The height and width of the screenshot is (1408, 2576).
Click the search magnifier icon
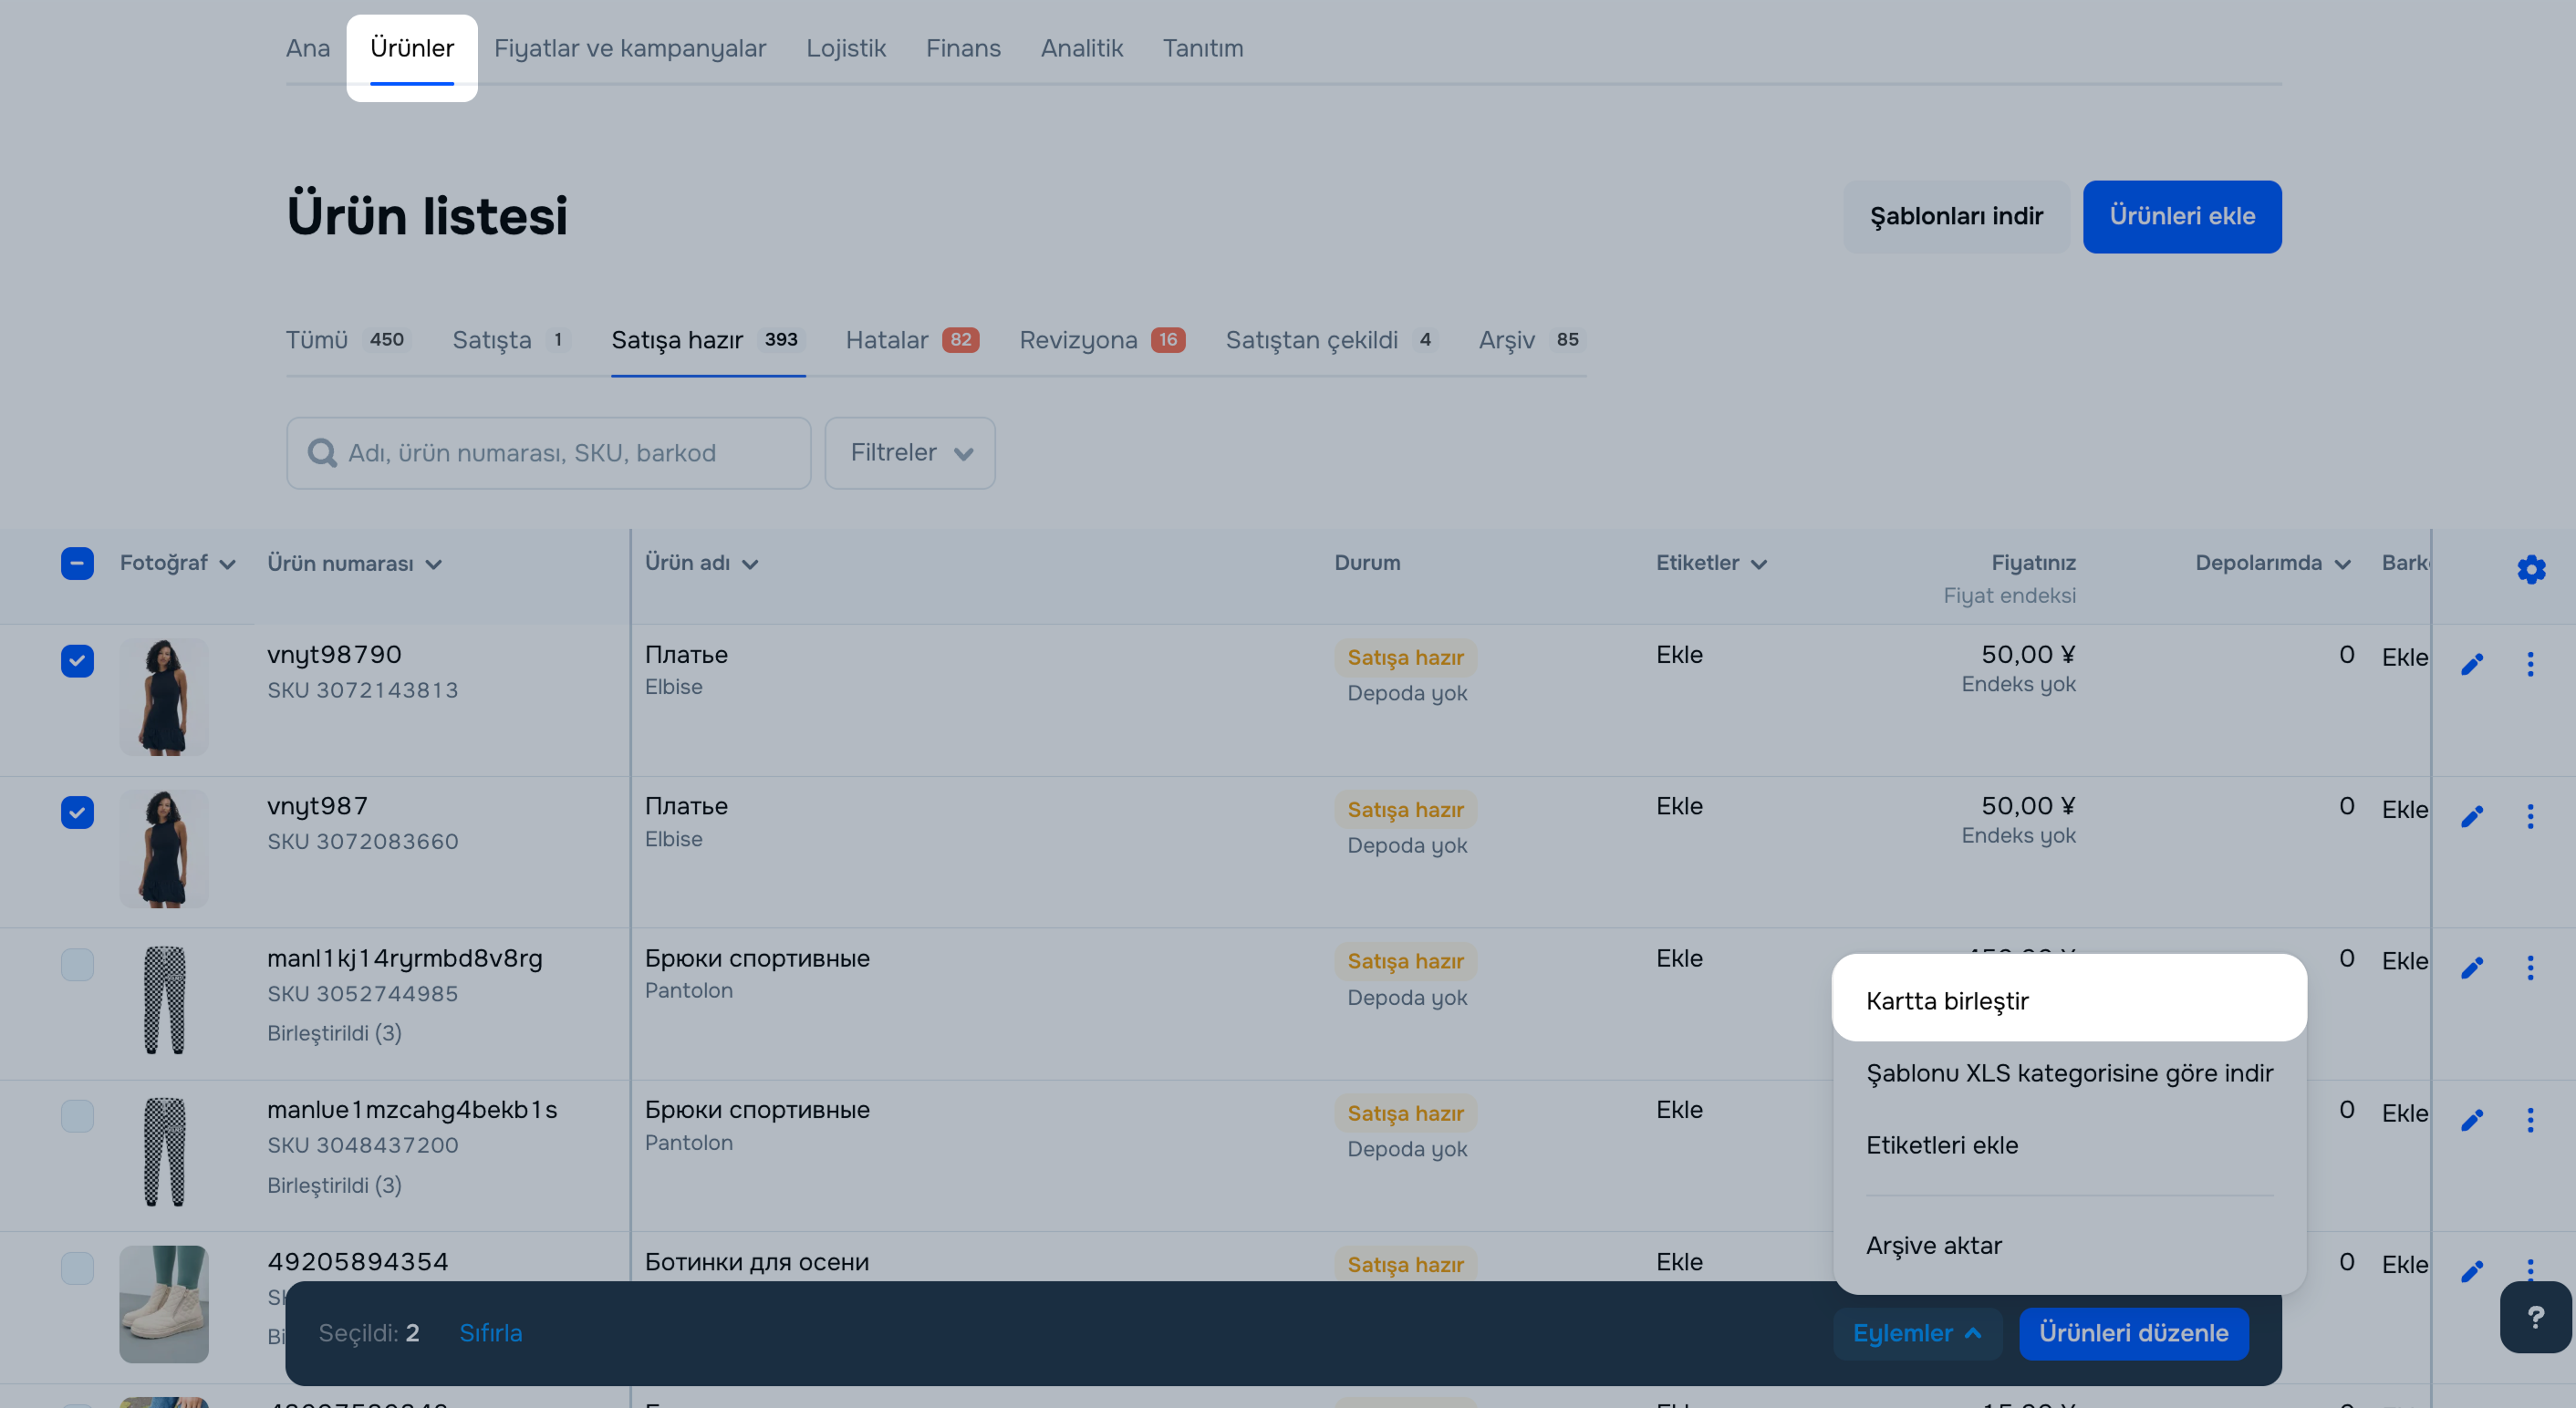[x=322, y=453]
